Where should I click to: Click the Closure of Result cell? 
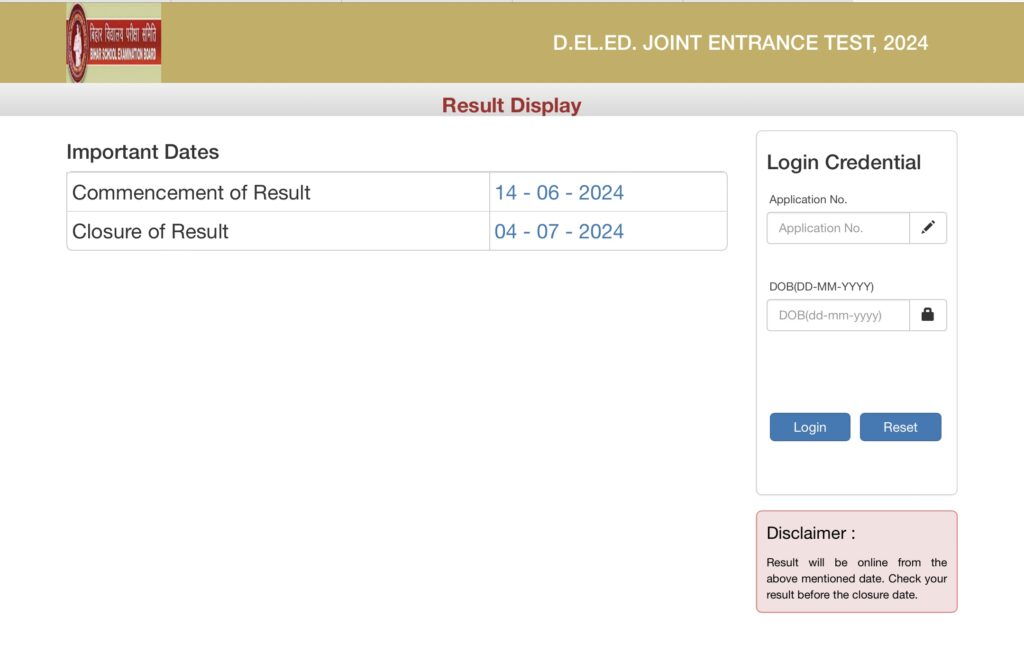[x=278, y=231]
